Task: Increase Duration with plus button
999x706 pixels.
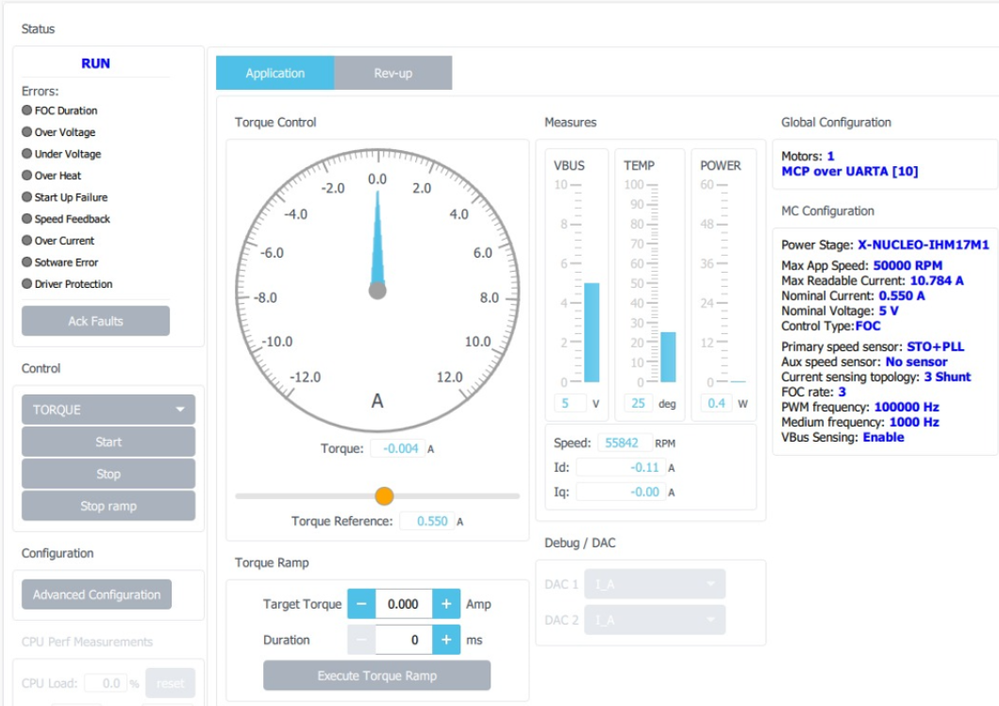Action: point(446,639)
